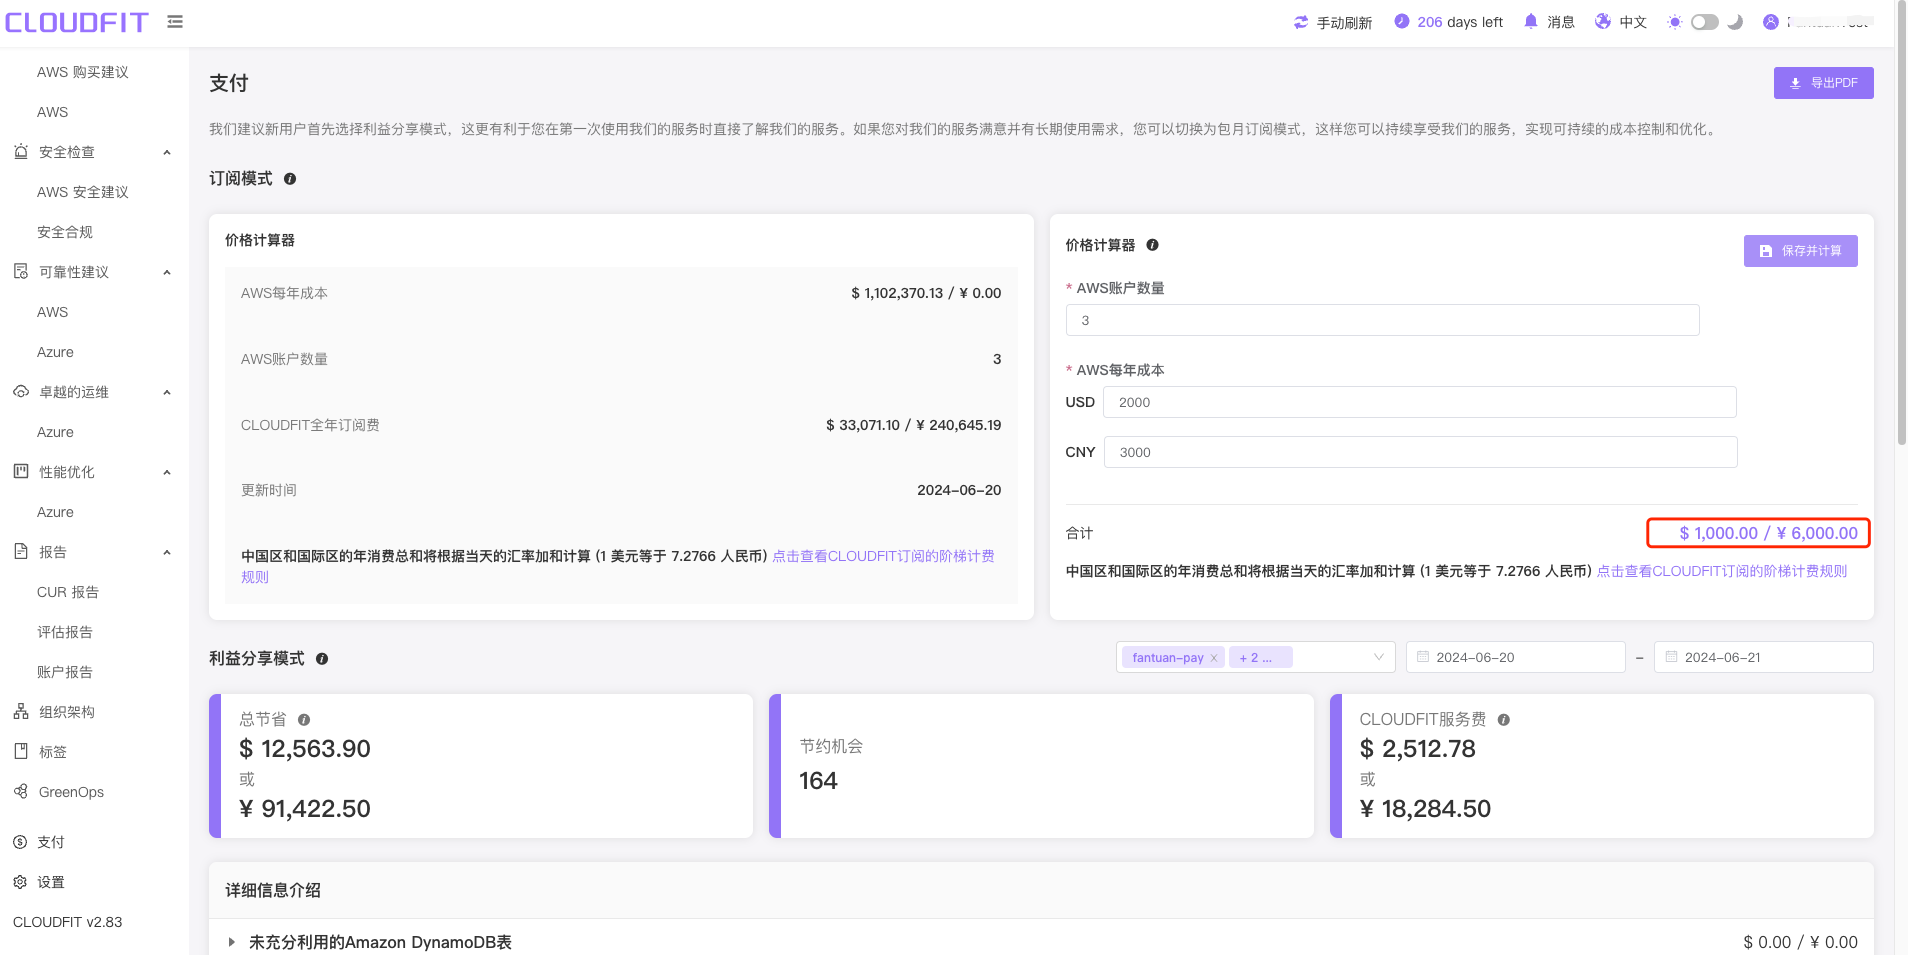Click the 支付 sidebar dollar icon

pyautogui.click(x=20, y=842)
